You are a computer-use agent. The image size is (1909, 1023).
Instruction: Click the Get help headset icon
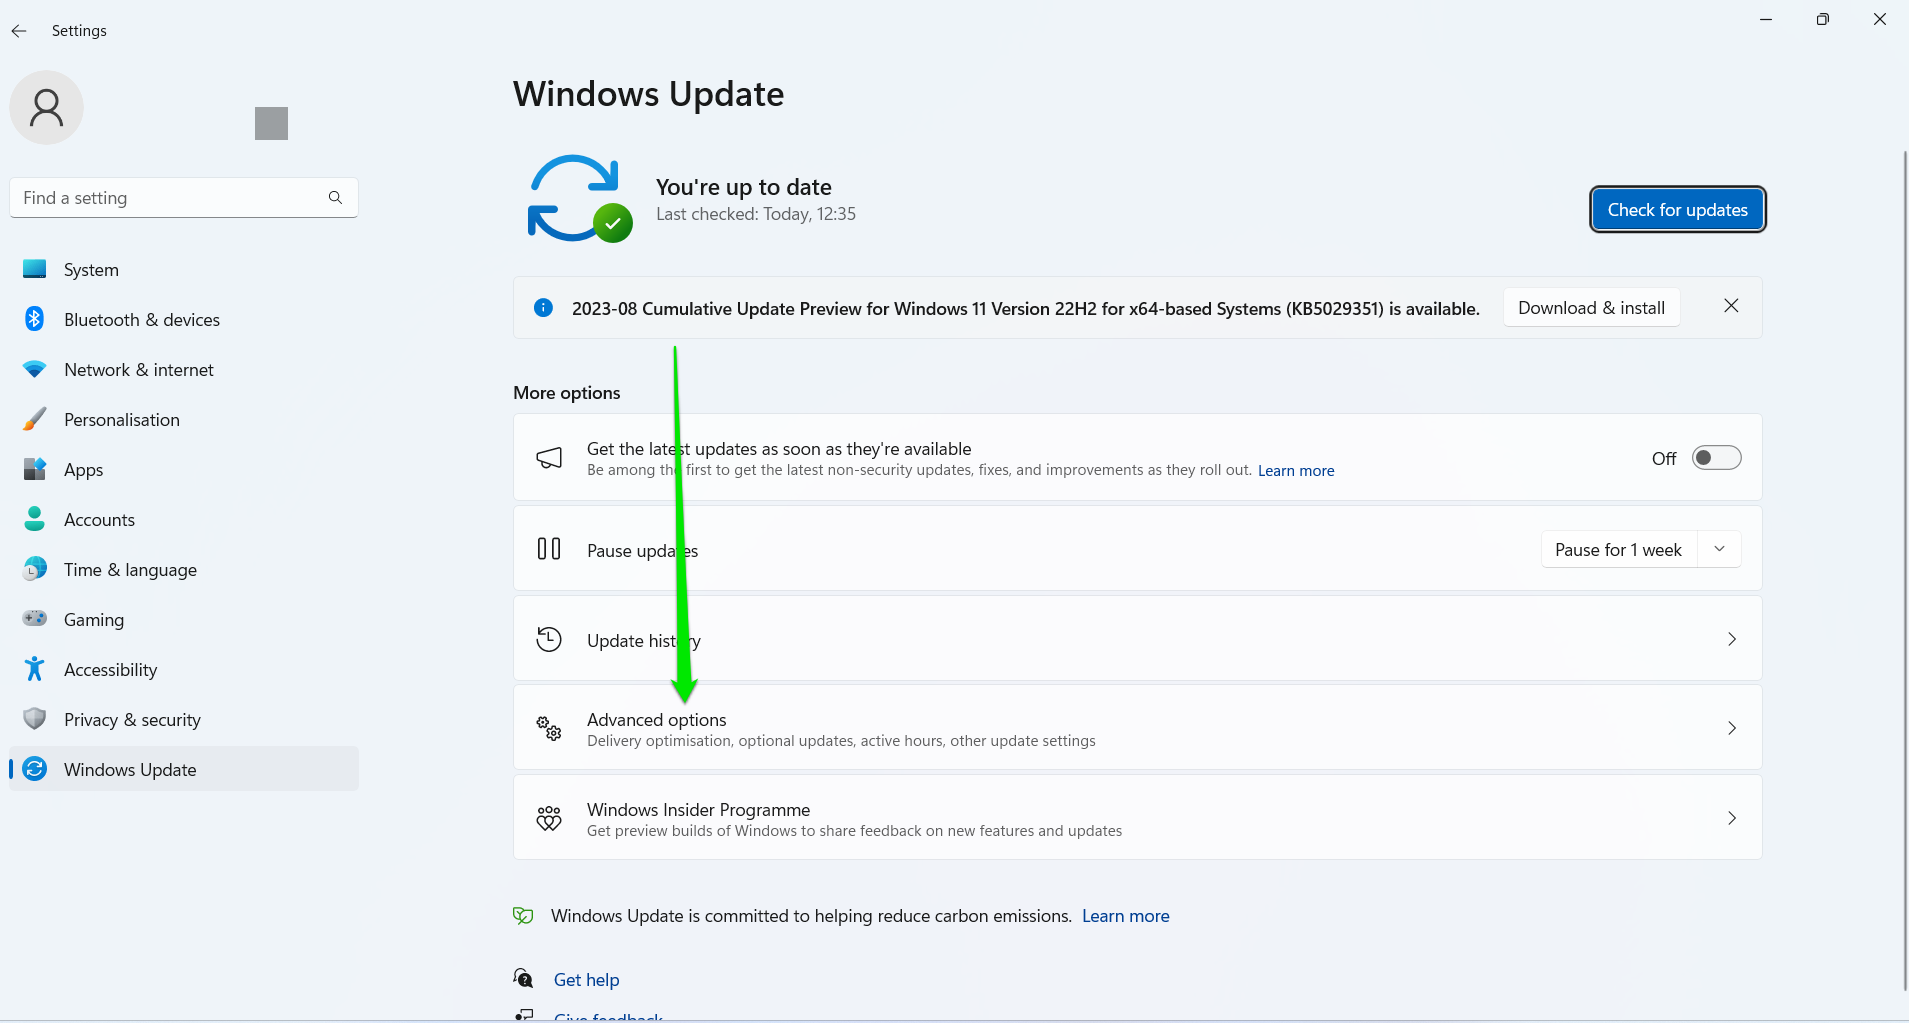pos(523,978)
